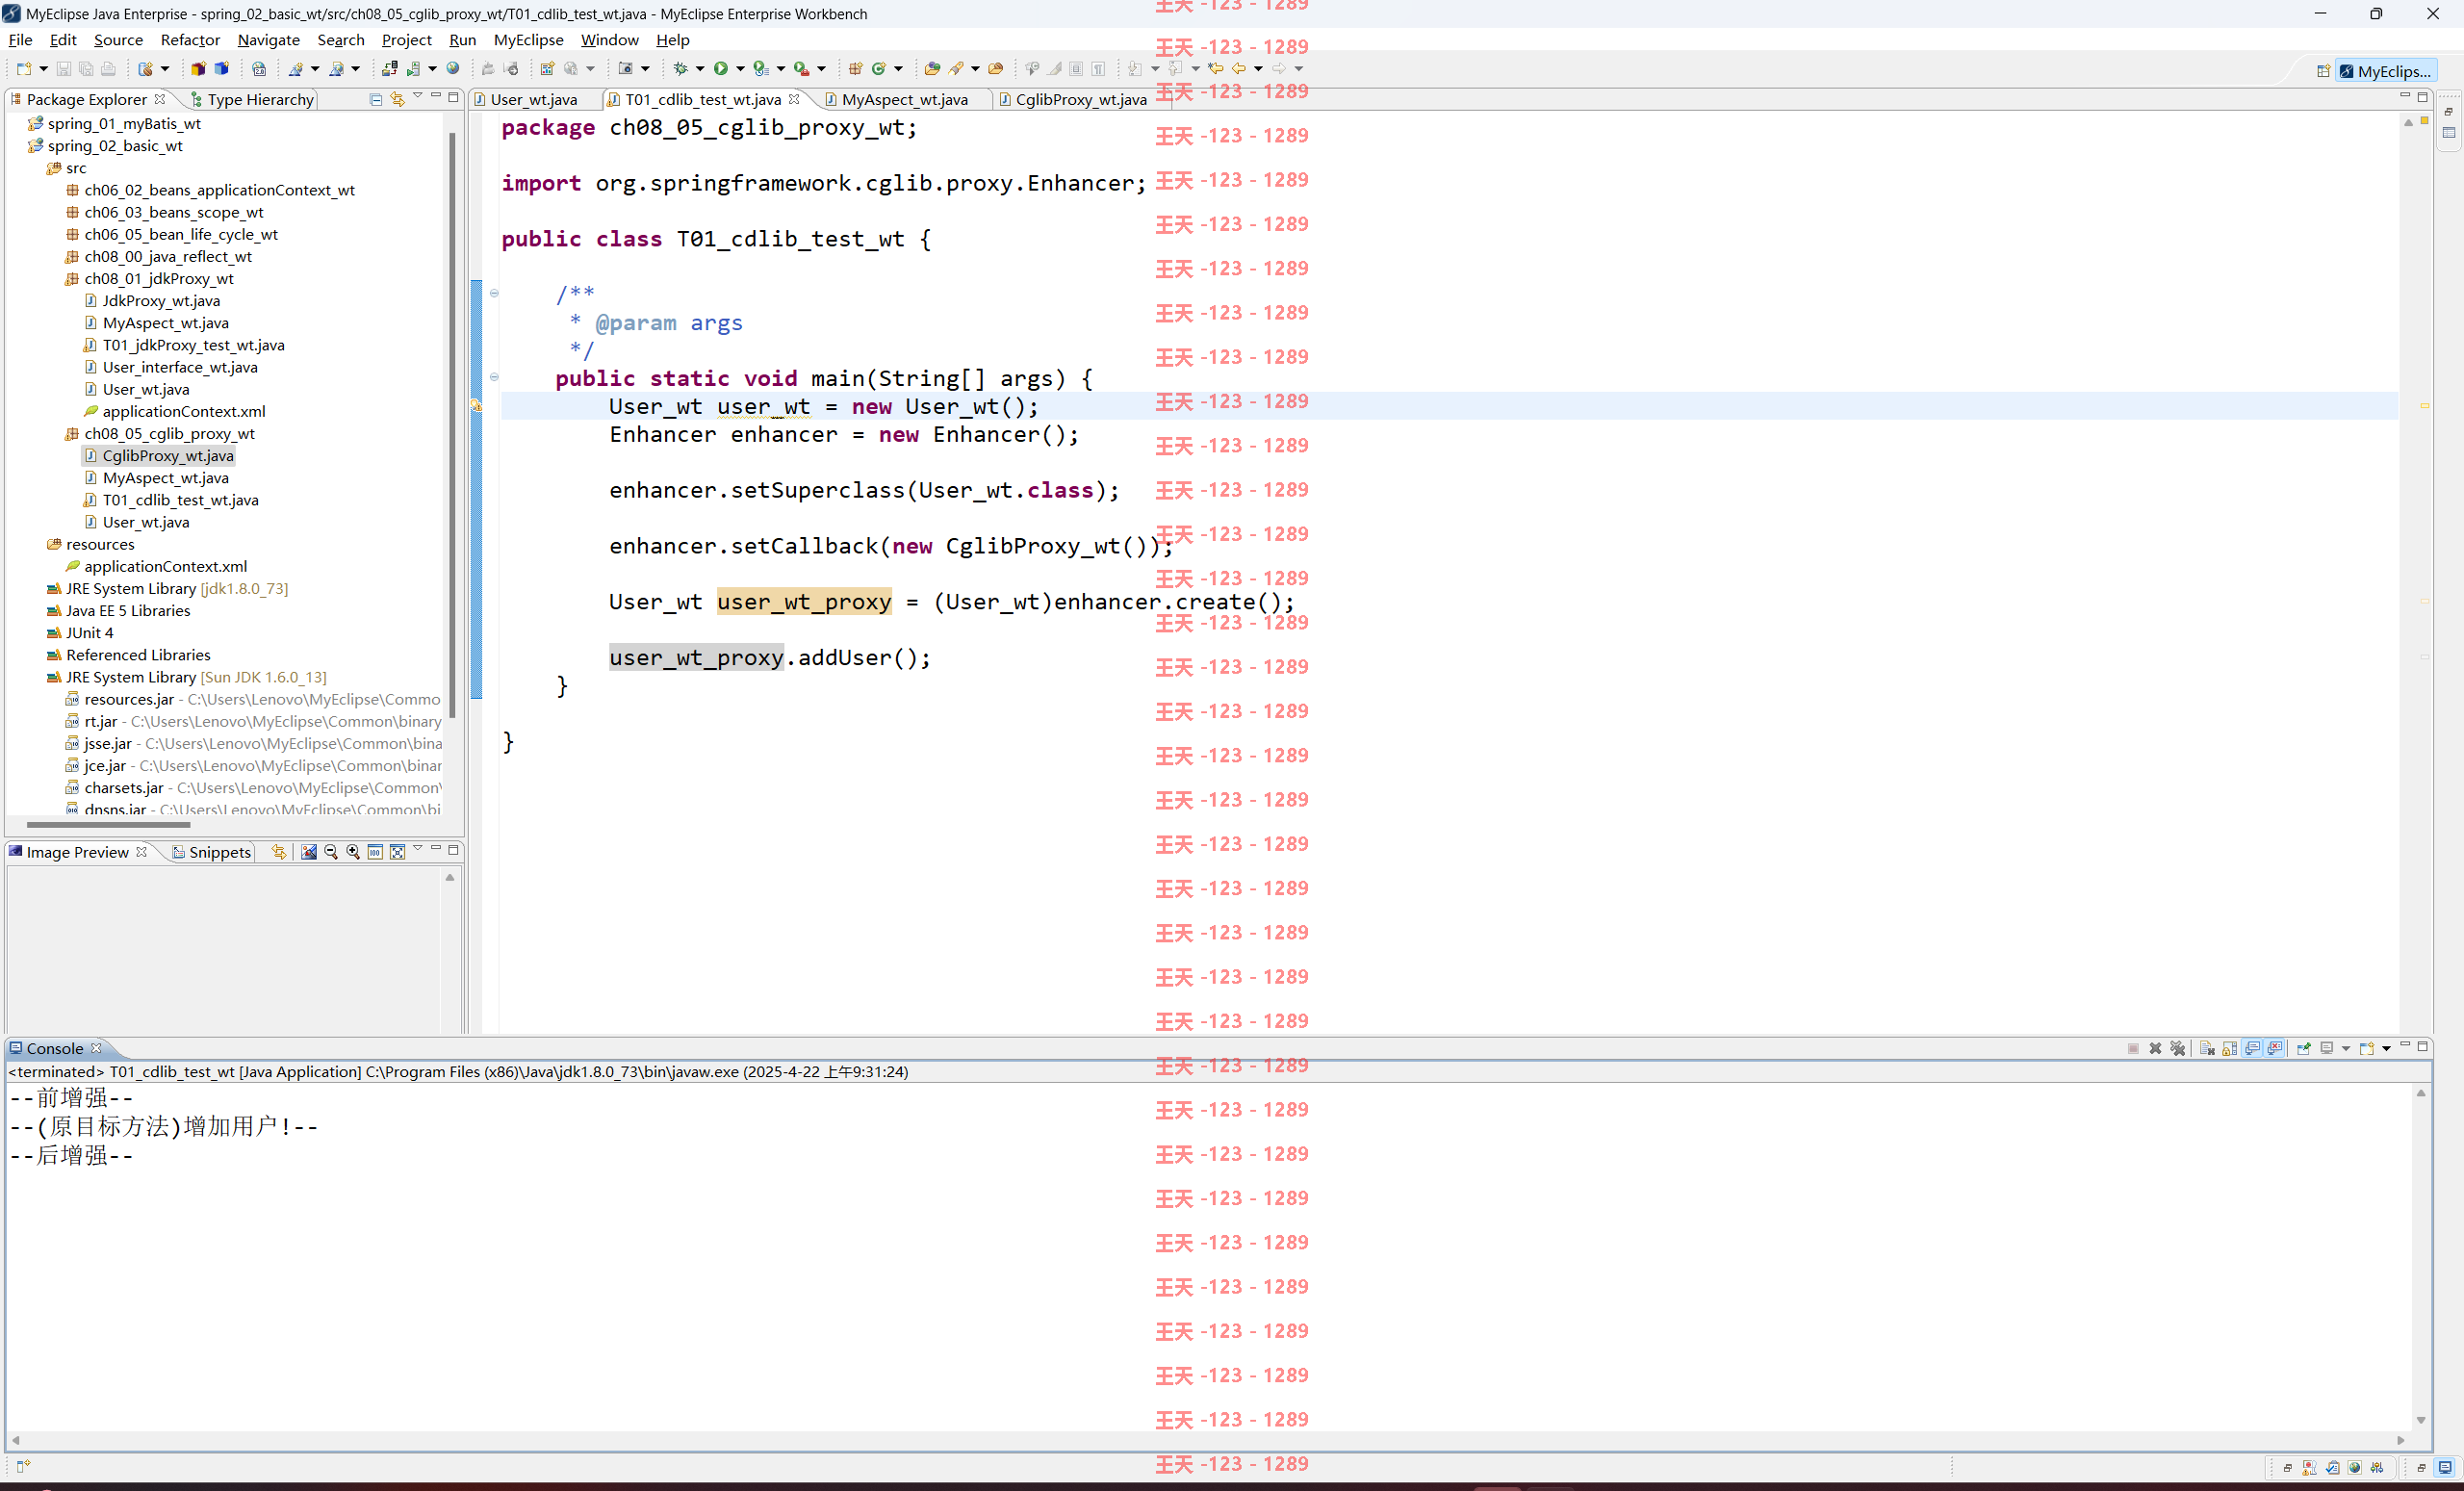Image resolution: width=2464 pixels, height=1491 pixels.
Task: Select the Referenced Libraries node
Action: tap(138, 655)
